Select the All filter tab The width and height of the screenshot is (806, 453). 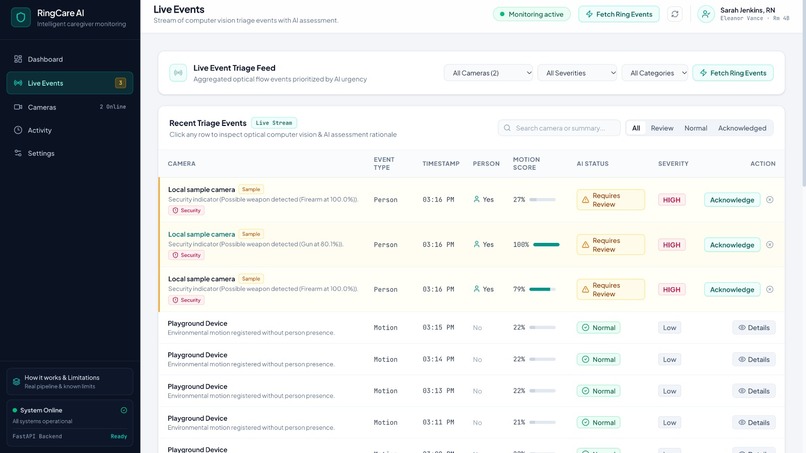tap(636, 128)
